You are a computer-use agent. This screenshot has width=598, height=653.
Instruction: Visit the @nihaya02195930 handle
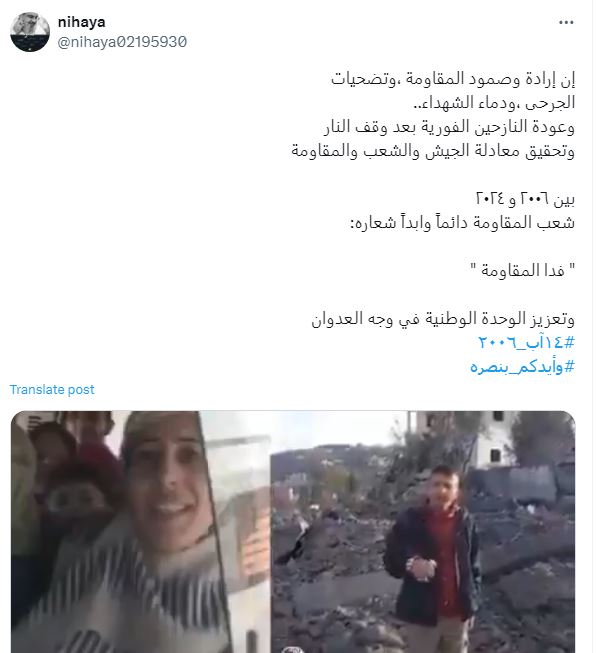122,42
